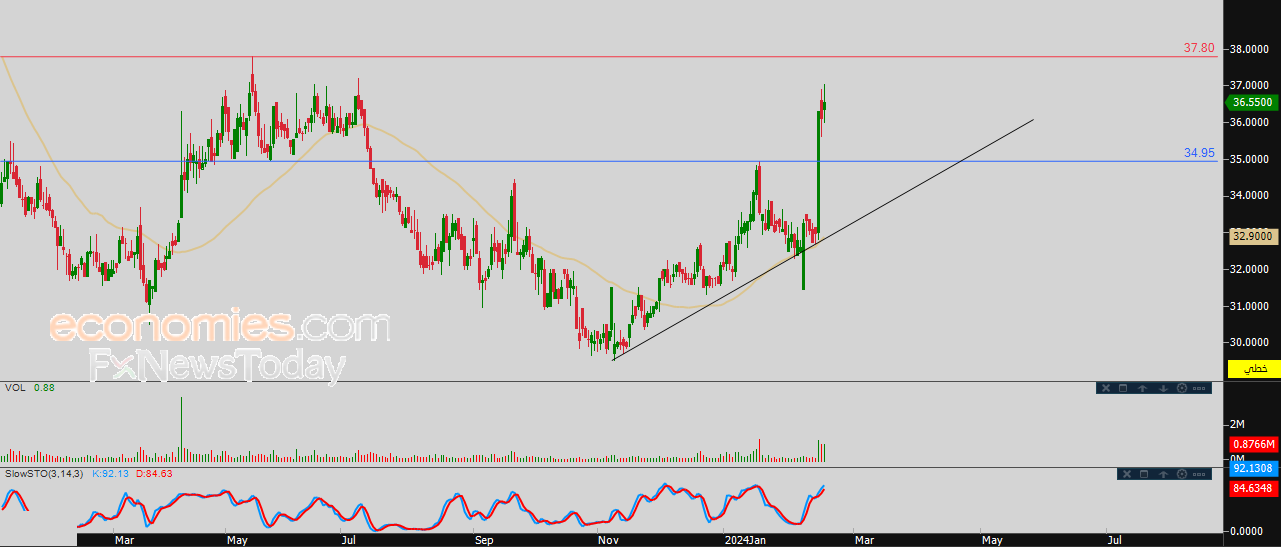This screenshot has height=547, width=1281.
Task: Click the 2024Jan date axis label
Action: point(746,540)
